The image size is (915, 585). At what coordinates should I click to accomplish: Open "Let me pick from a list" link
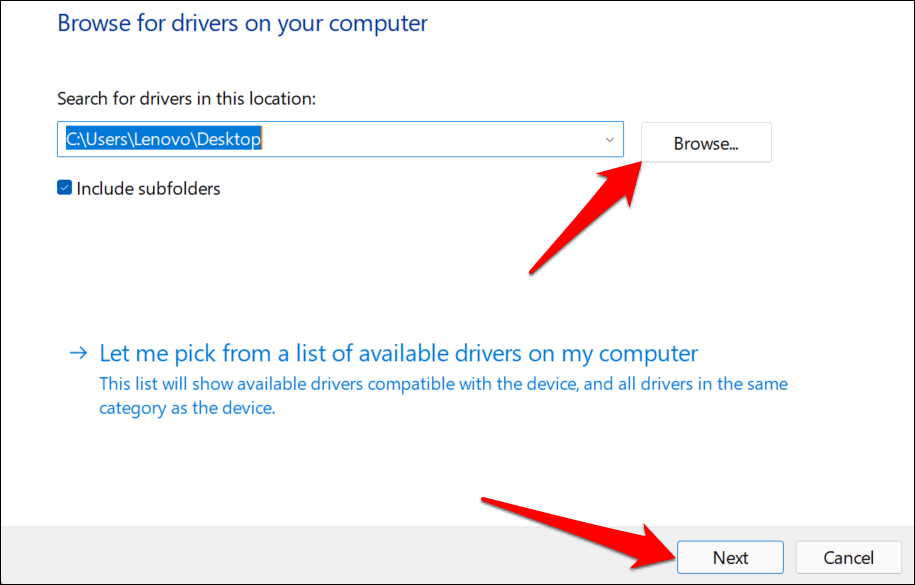tap(398, 353)
